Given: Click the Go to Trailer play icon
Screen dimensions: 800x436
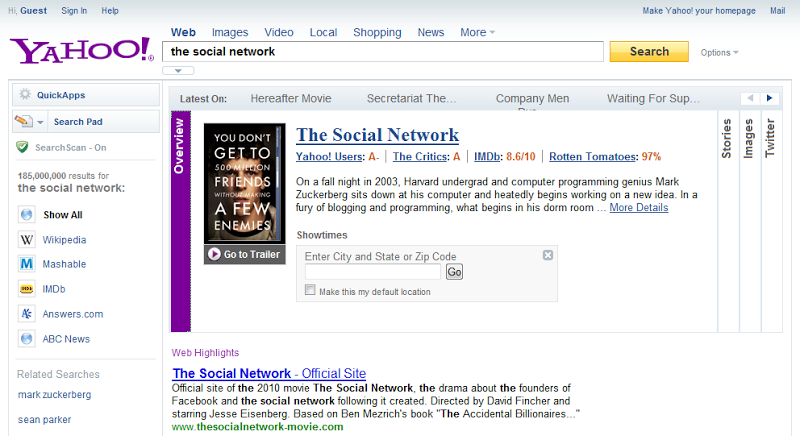Looking at the screenshot, I should pos(214,254).
